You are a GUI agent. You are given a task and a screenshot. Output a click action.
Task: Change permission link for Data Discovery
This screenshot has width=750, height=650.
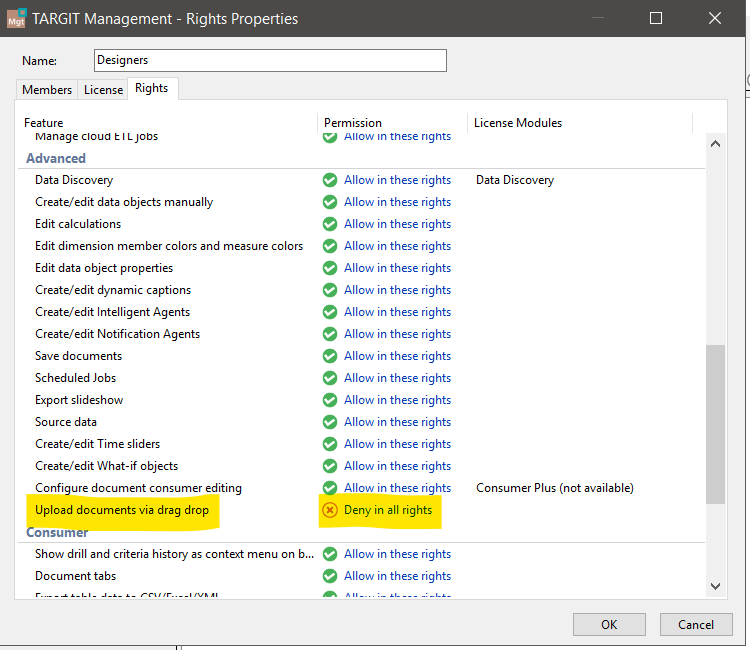397,180
